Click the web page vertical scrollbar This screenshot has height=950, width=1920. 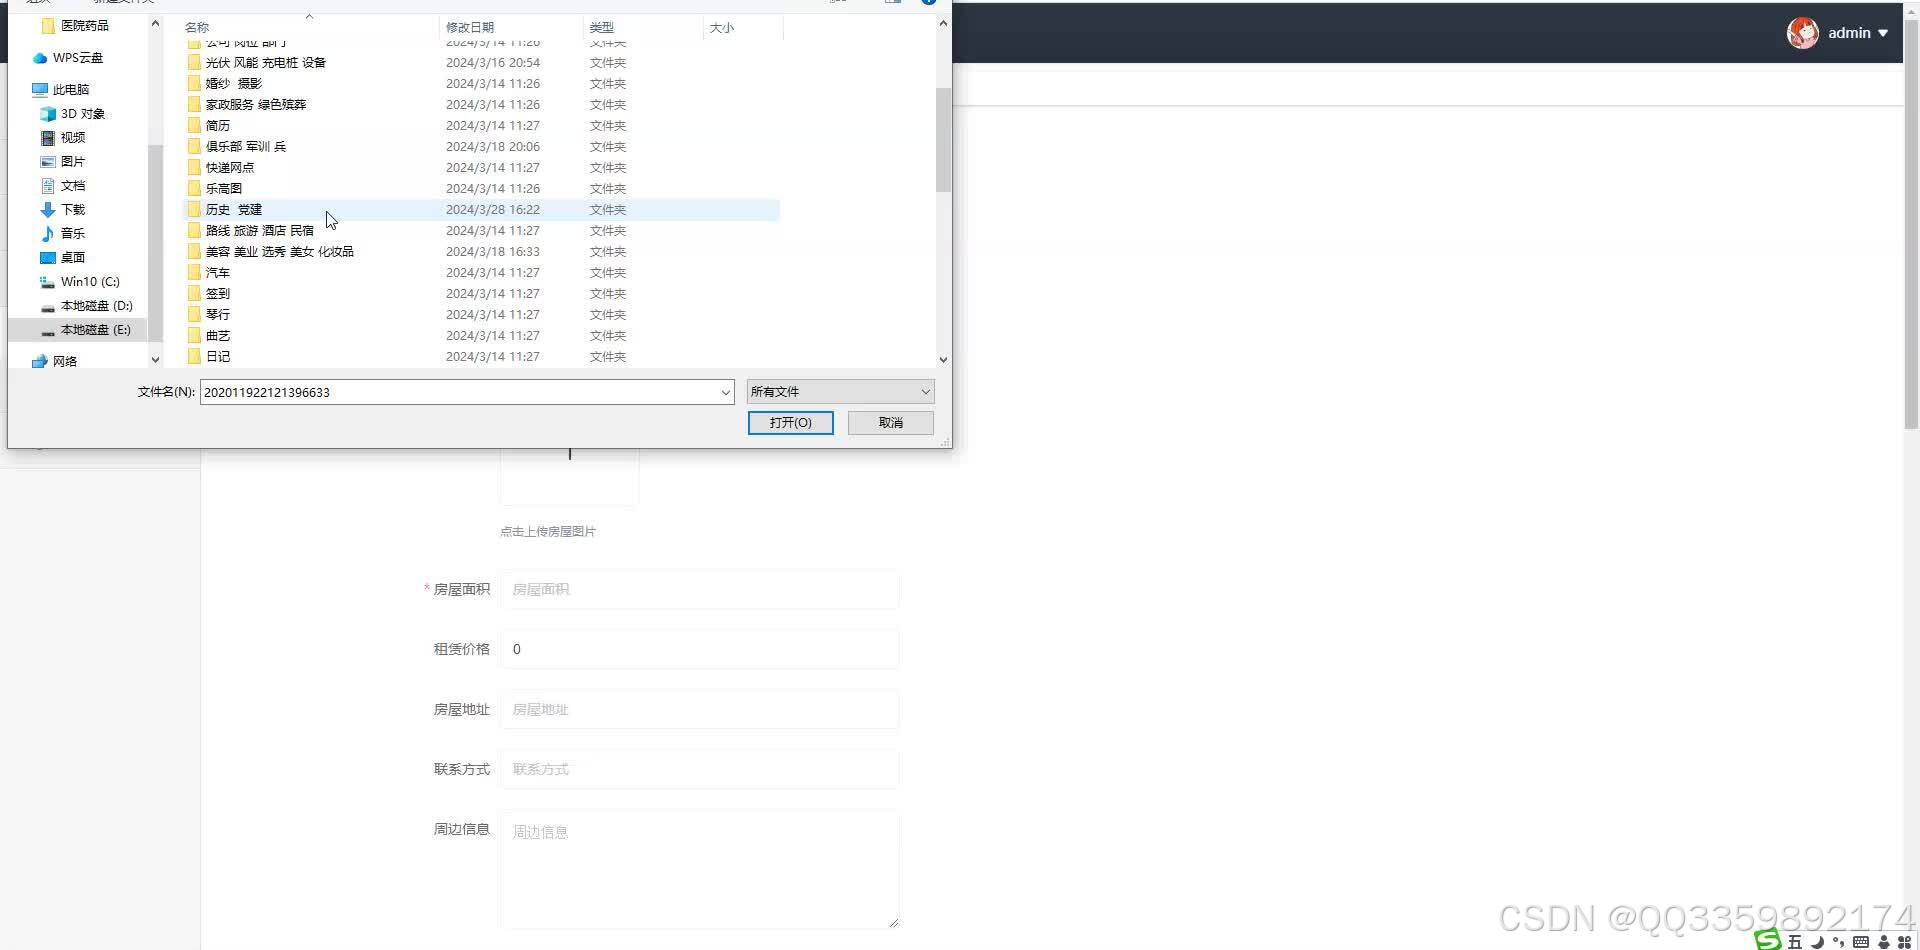[1911, 225]
